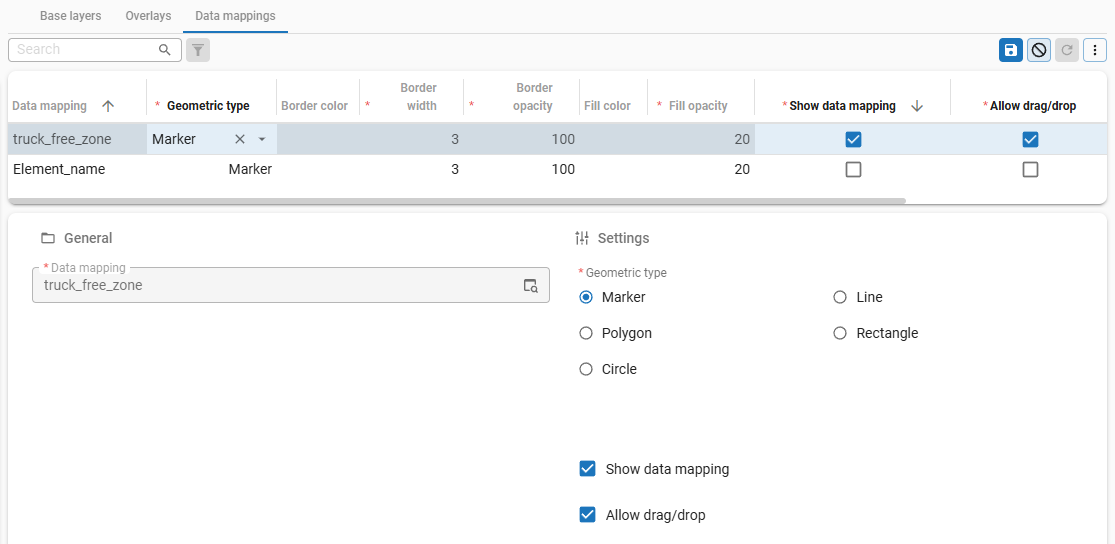The image size is (1115, 544).
Task: Click the filter funnel icon
Action: [198, 50]
